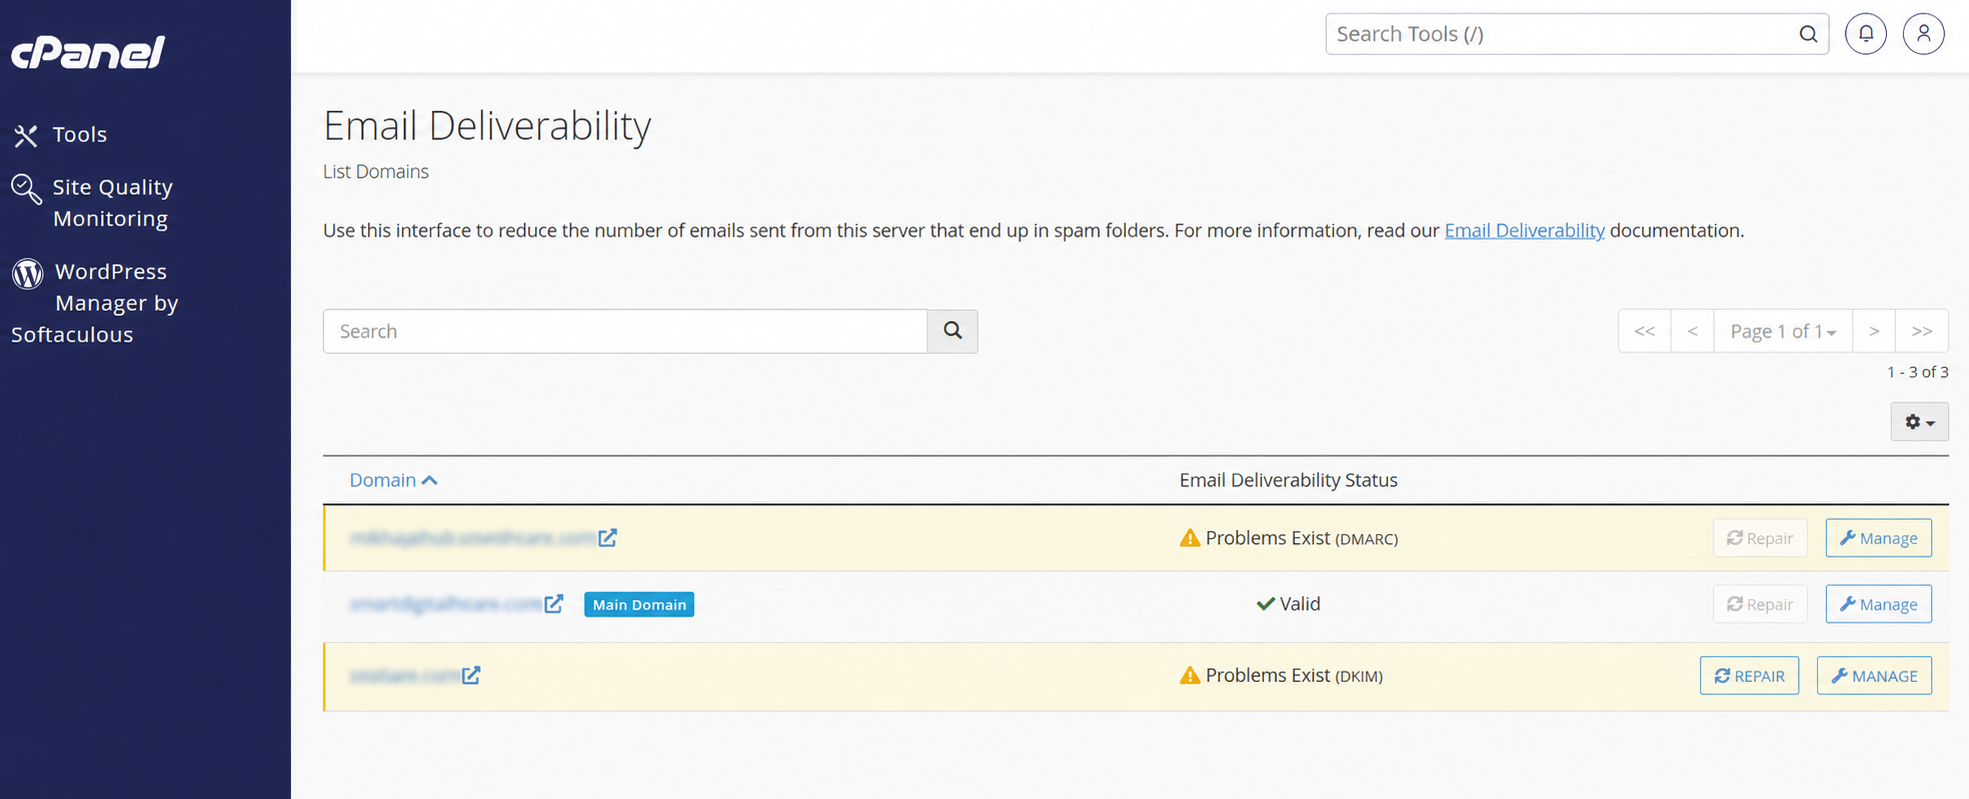
Task: Click the Email Deliverability Status header
Action: coord(1288,480)
